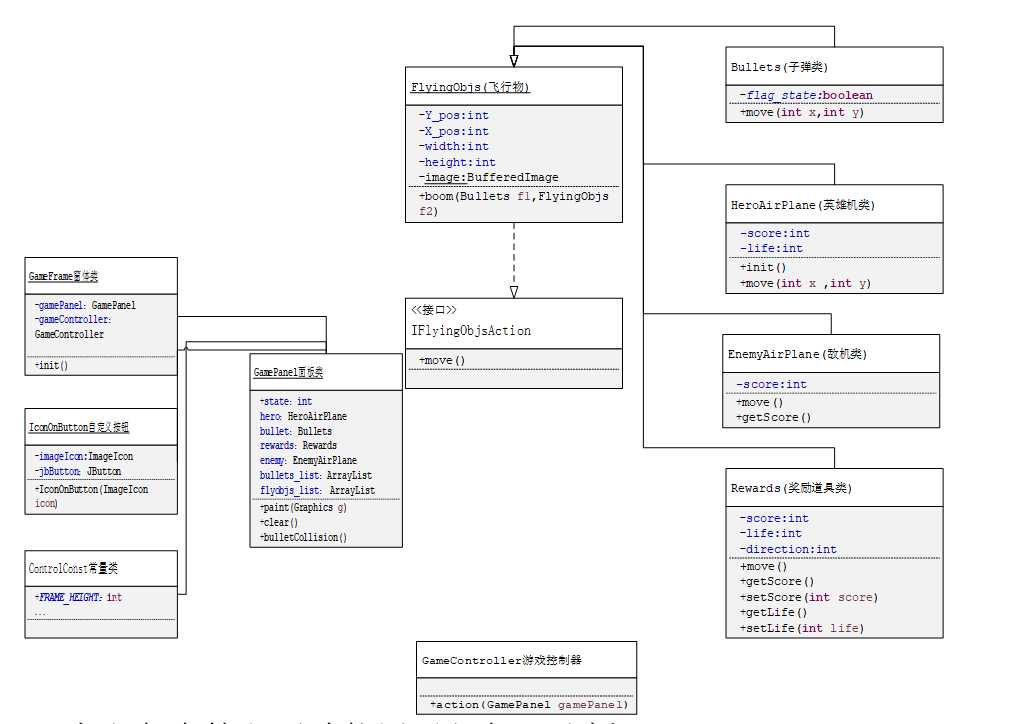Image resolution: width=1022 pixels, height=724 pixels.
Task: Click the -direction:int attribute
Action: tap(788, 549)
